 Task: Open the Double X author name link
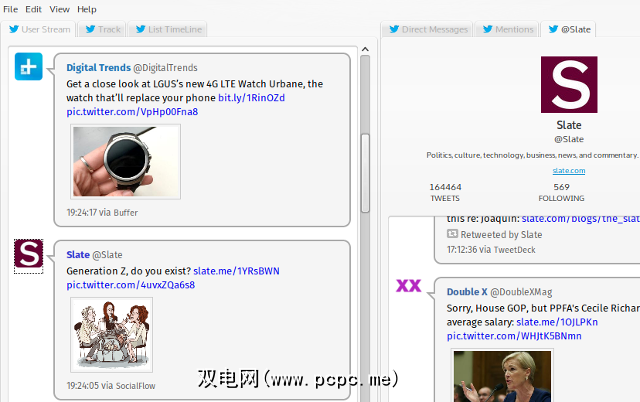[467, 292]
